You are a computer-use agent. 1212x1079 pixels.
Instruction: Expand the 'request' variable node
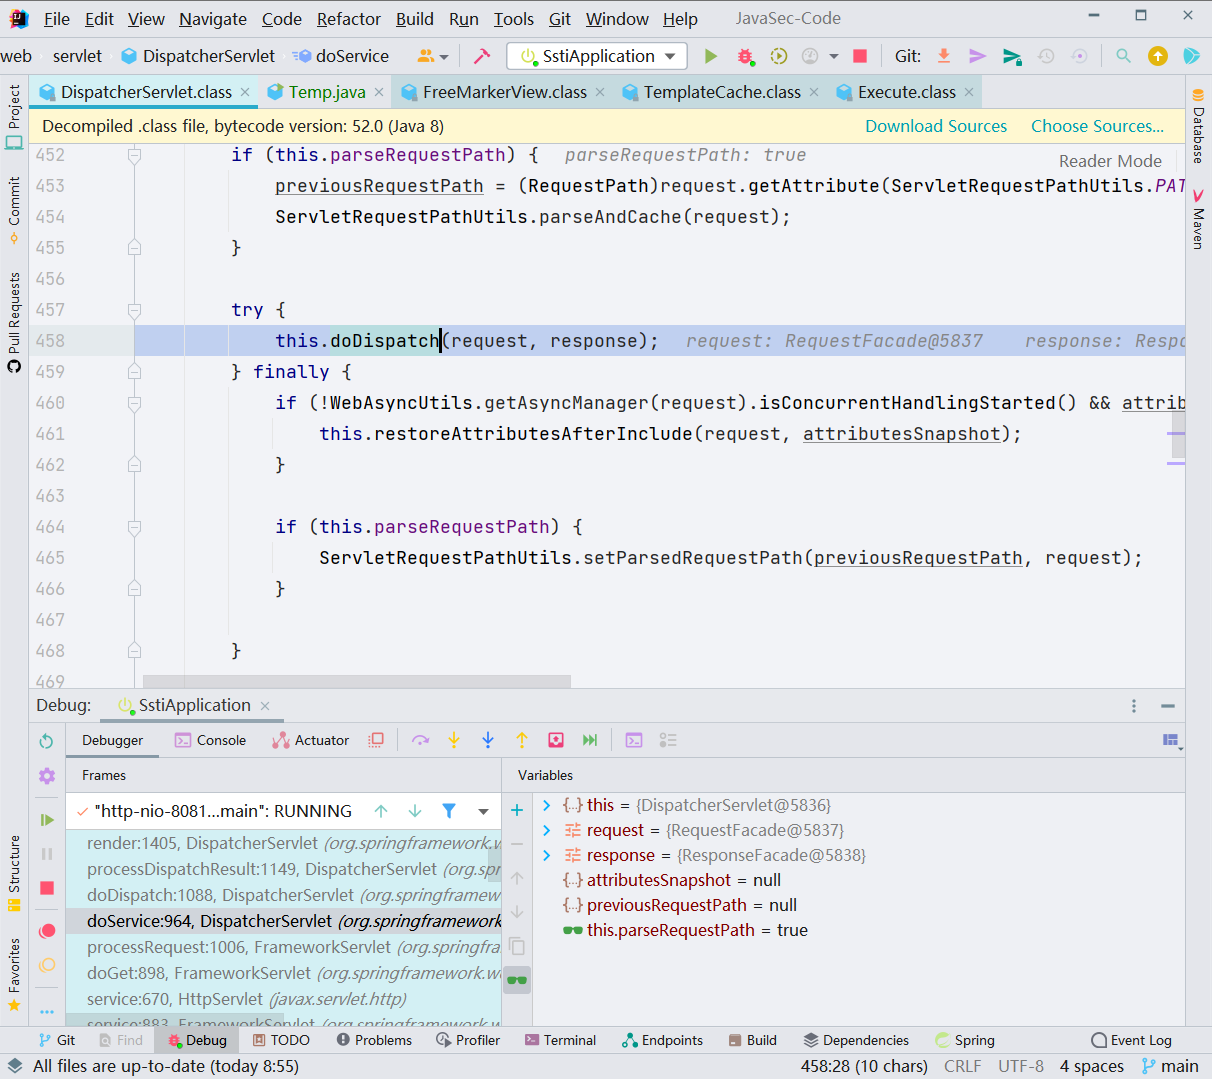click(546, 830)
